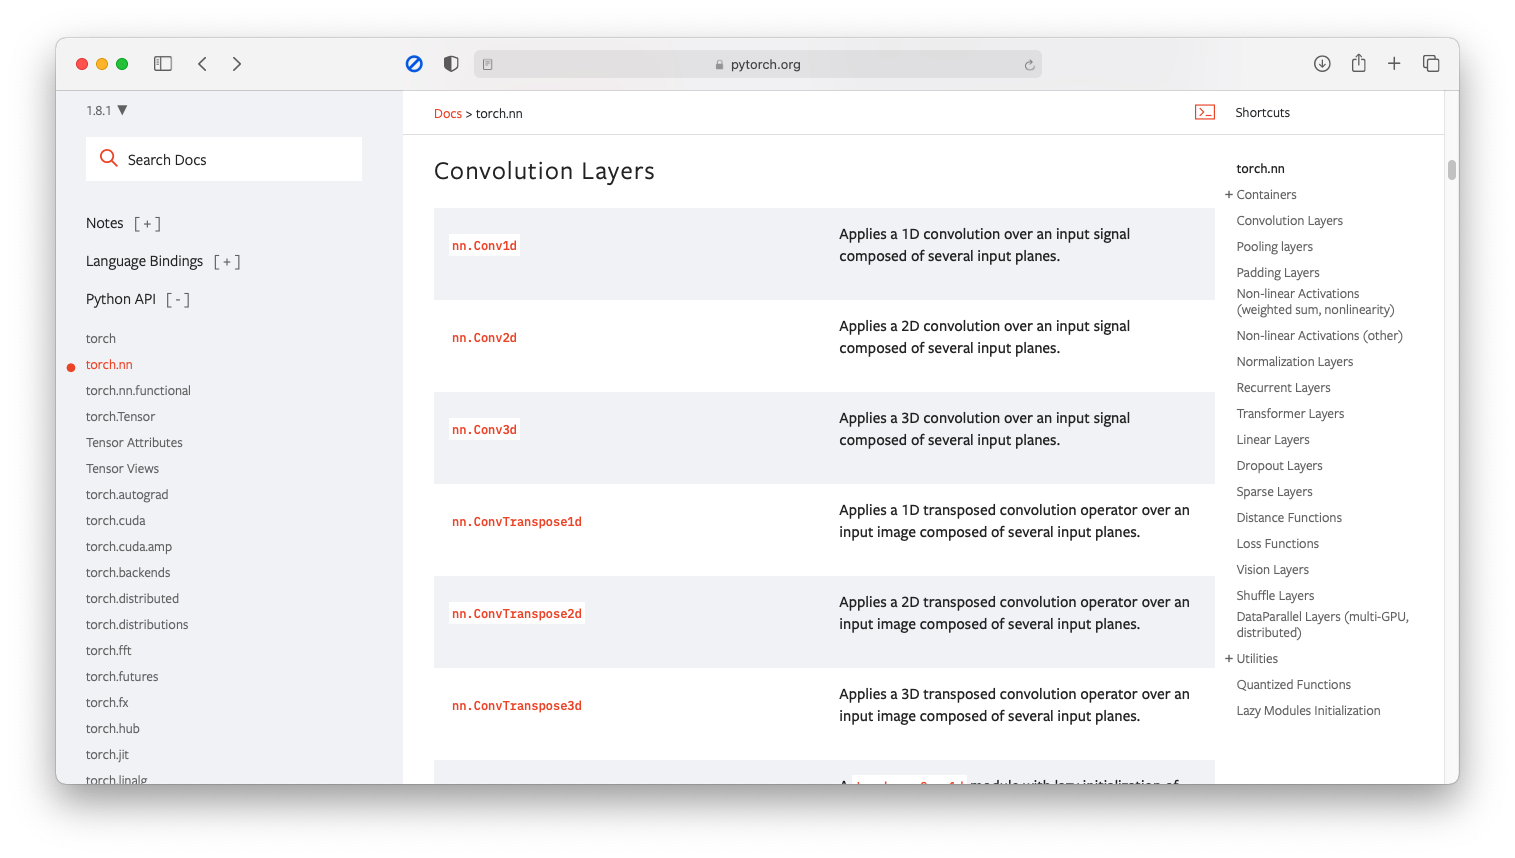Image resolution: width=1515 pixels, height=858 pixels.
Task: Jump to Recurrent Layers in outline
Action: point(1283,388)
